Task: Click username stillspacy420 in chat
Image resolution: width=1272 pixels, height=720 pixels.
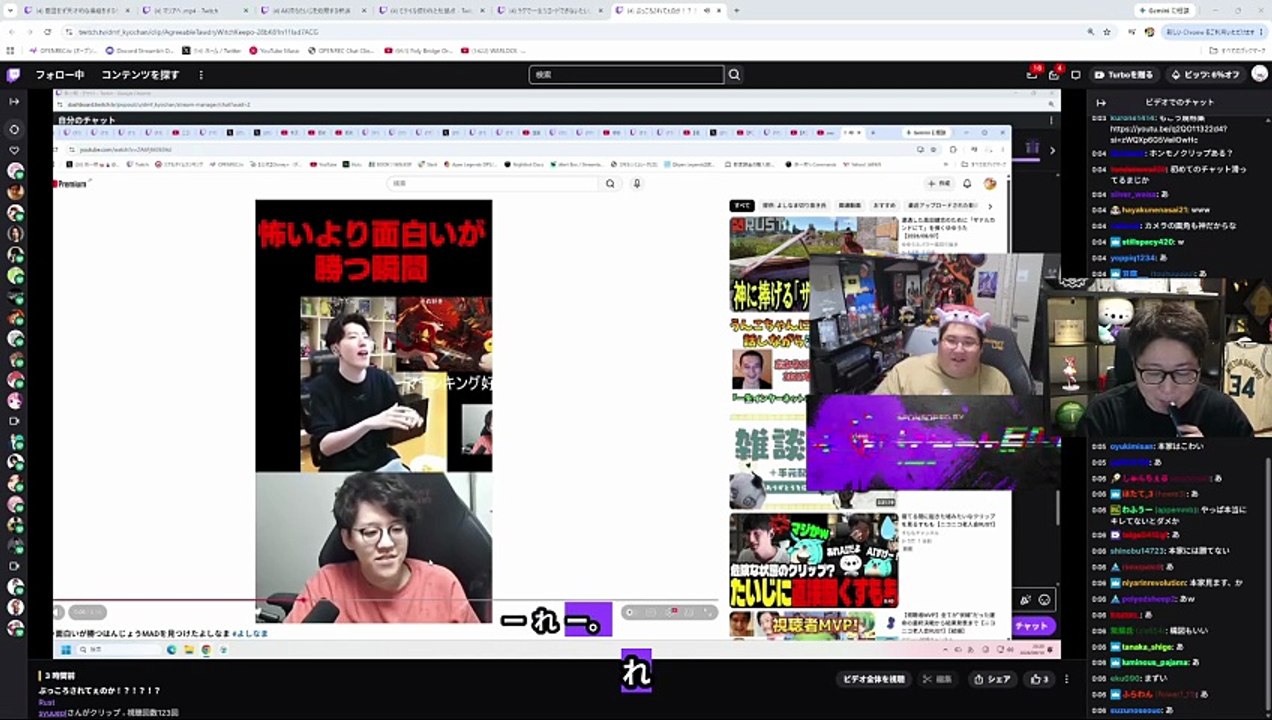Action: click(1150, 242)
